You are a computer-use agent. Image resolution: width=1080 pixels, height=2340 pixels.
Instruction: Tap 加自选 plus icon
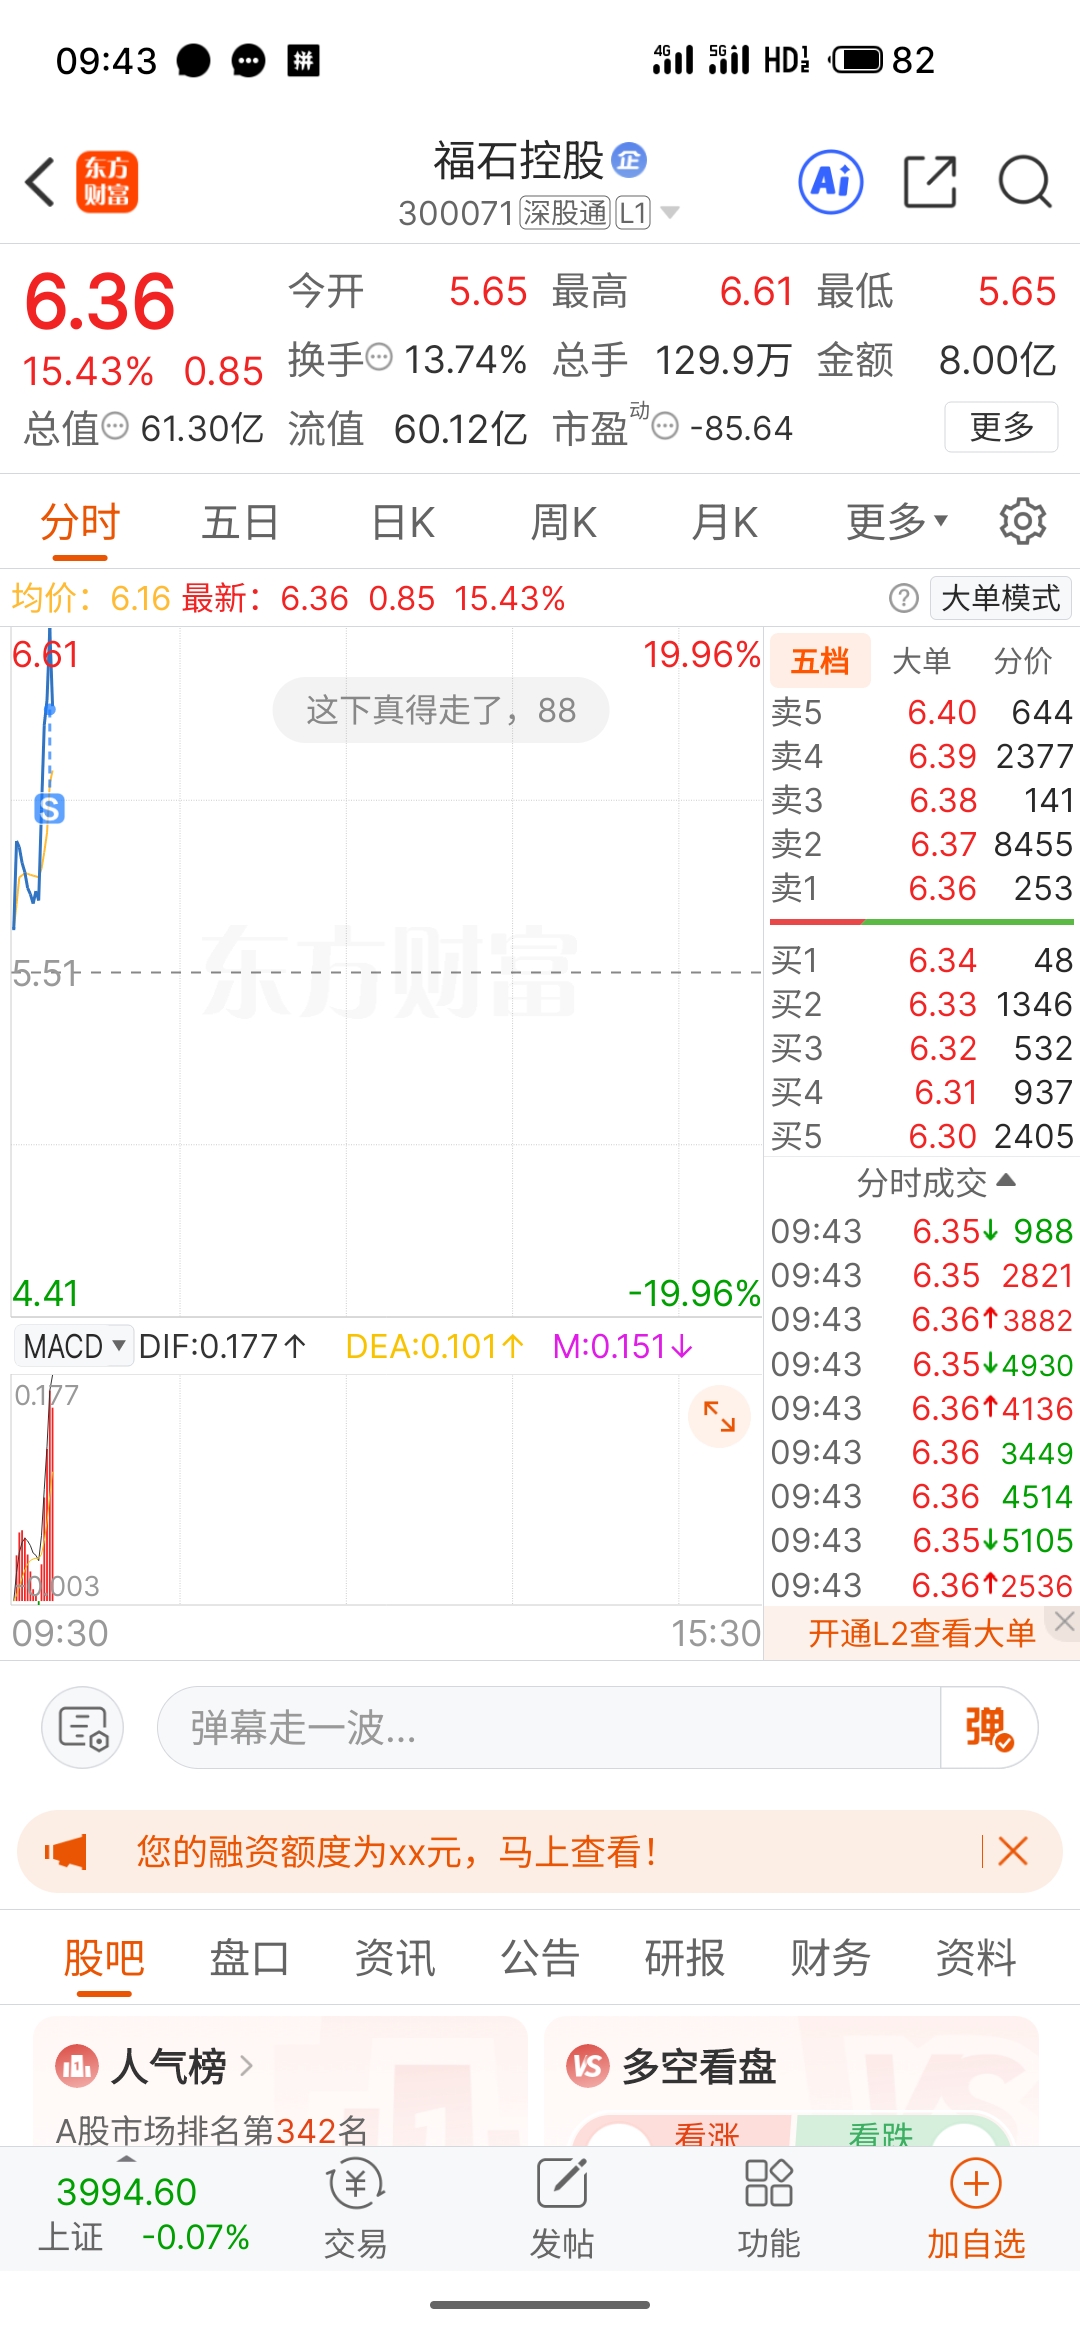point(976,2183)
